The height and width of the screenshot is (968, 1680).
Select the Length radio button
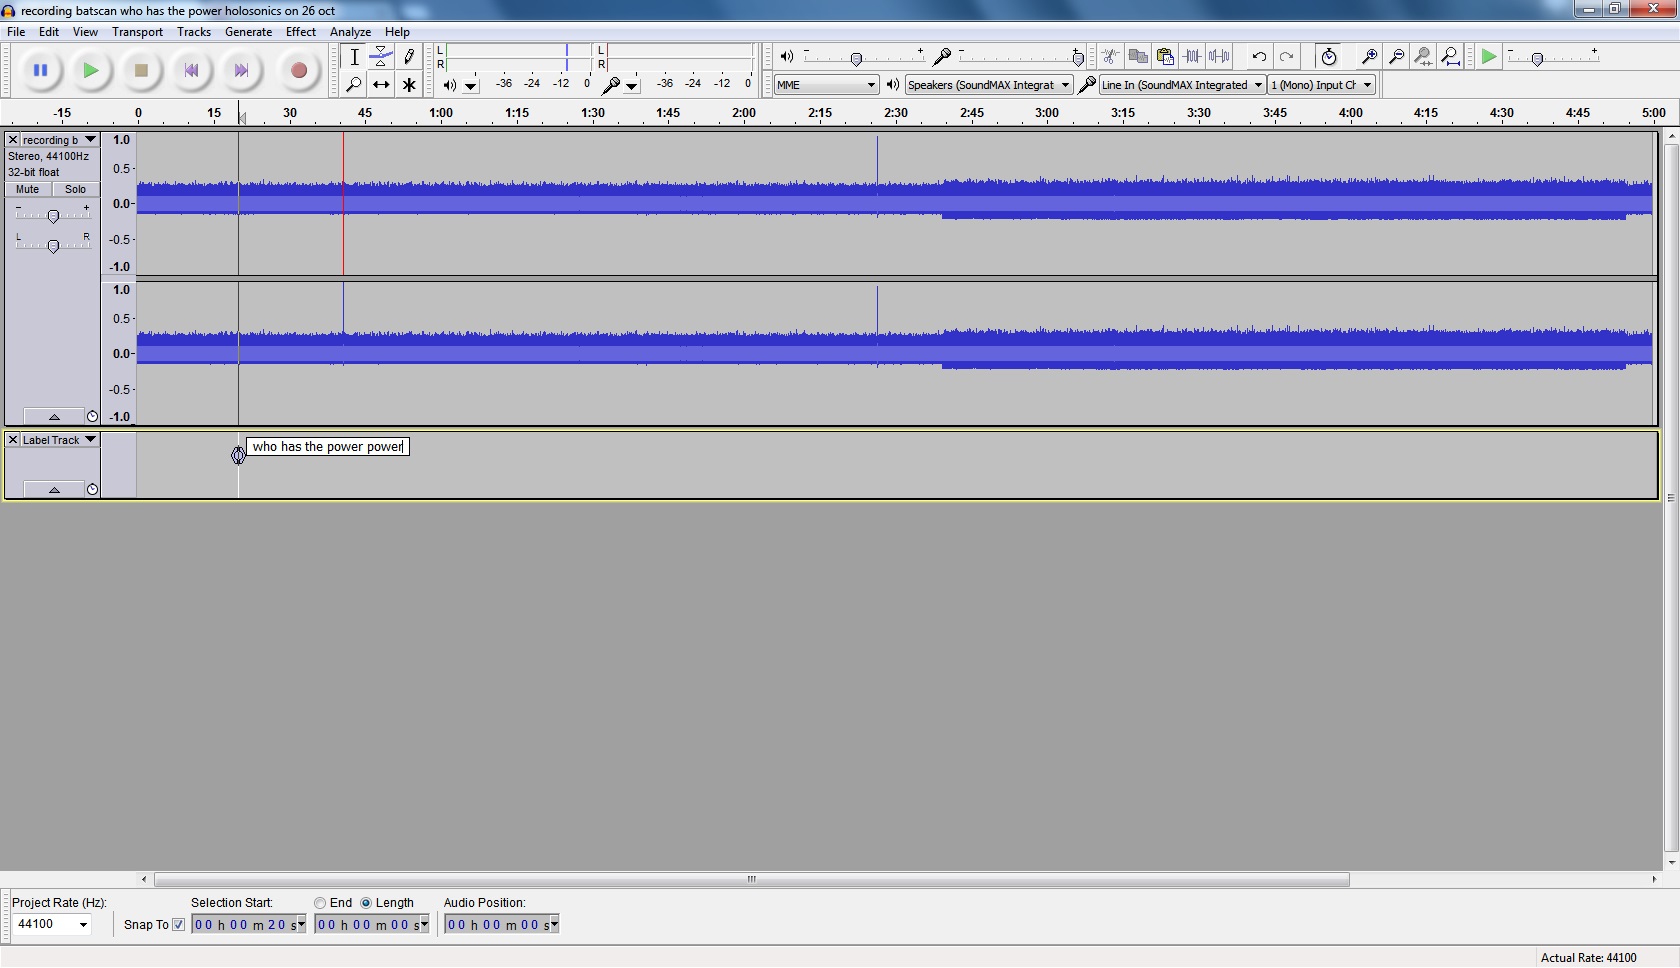click(x=366, y=903)
